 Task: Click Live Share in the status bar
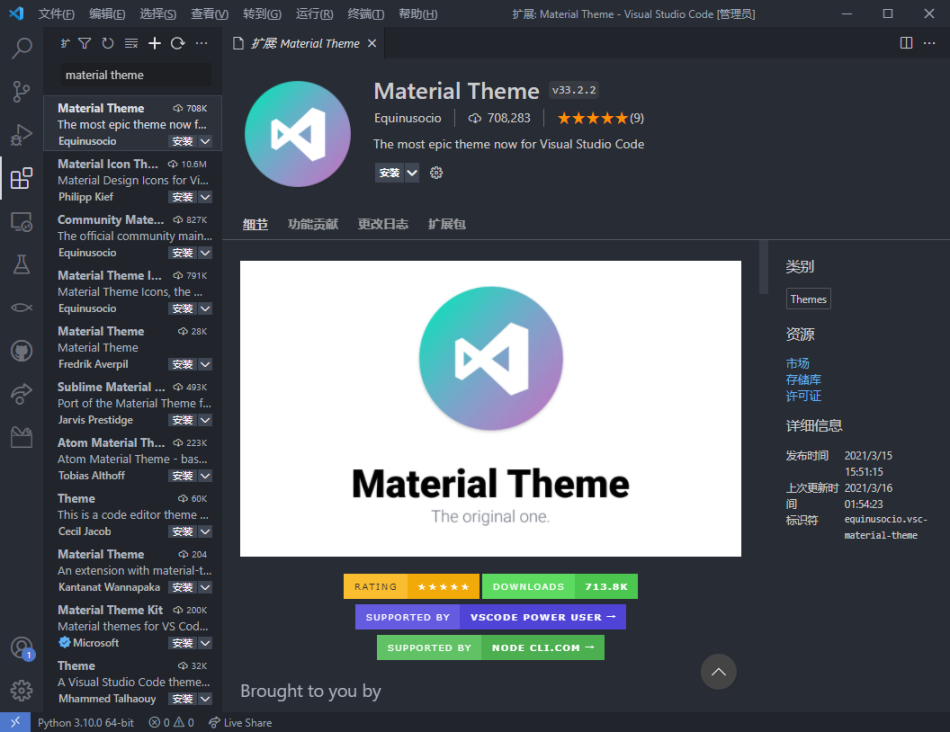pos(241,722)
